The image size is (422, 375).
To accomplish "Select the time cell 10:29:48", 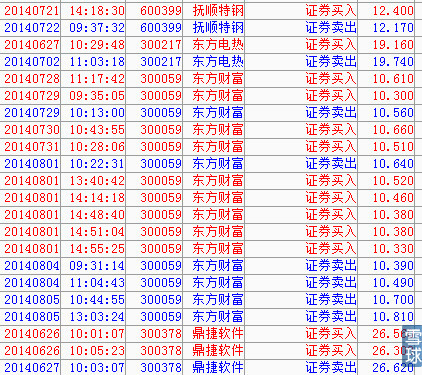I will point(97,45).
